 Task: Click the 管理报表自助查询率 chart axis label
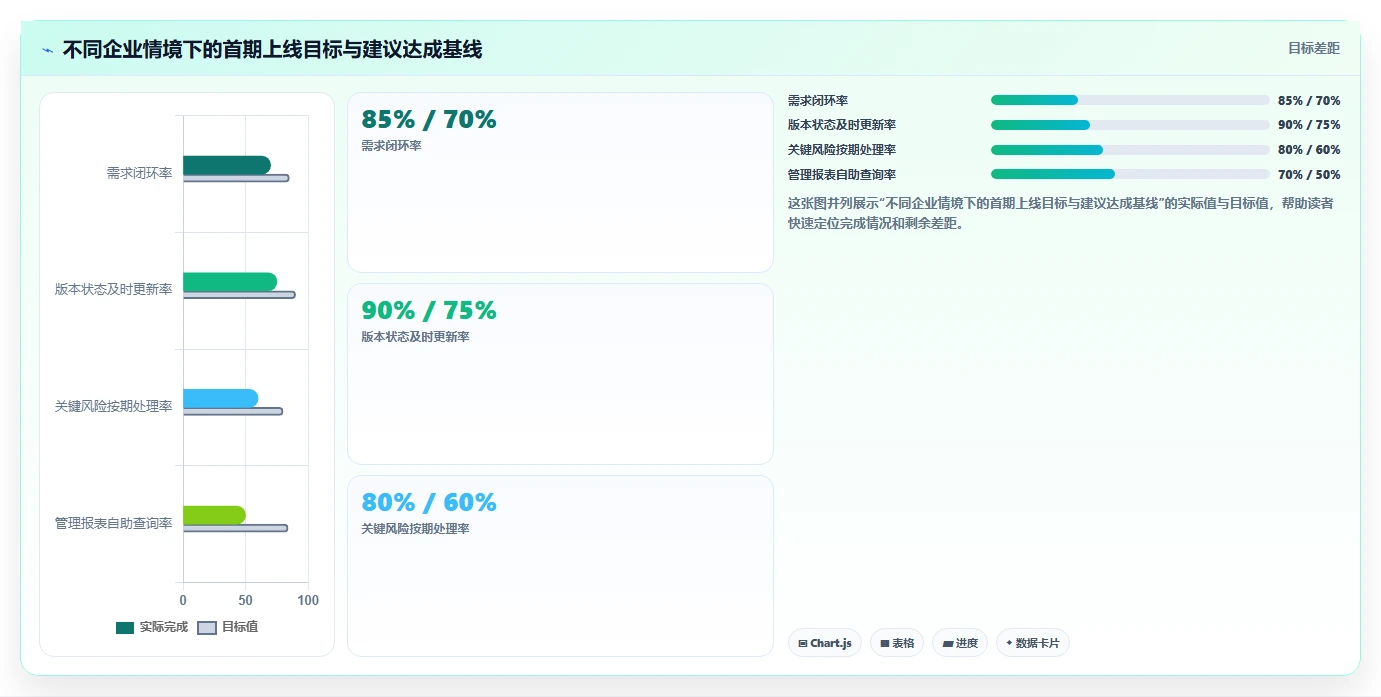(113, 523)
